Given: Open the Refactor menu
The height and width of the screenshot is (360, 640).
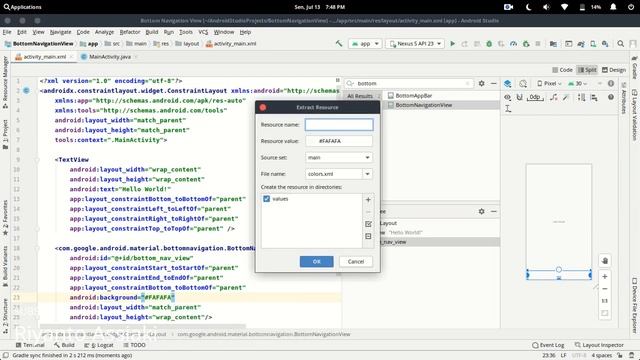Looking at the screenshot, I should tap(130, 32).
